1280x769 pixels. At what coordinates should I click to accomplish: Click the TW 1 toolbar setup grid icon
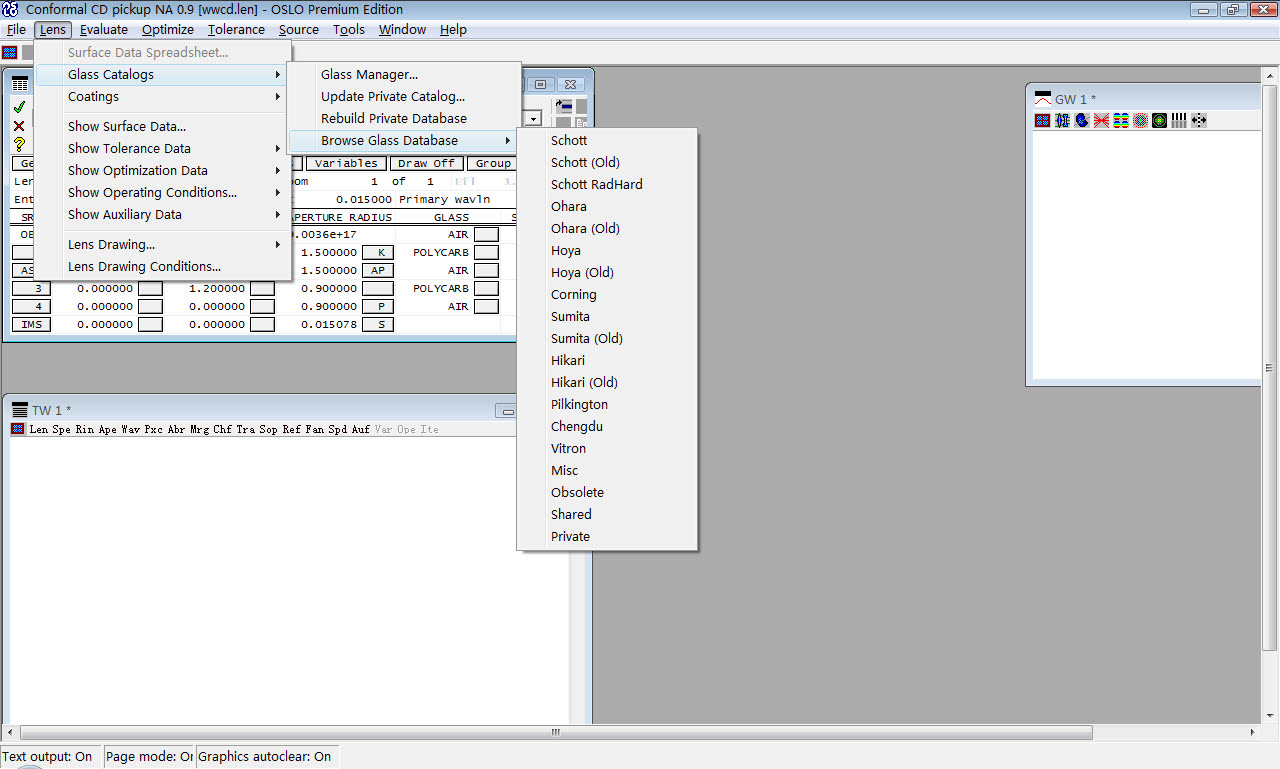[x=18, y=429]
